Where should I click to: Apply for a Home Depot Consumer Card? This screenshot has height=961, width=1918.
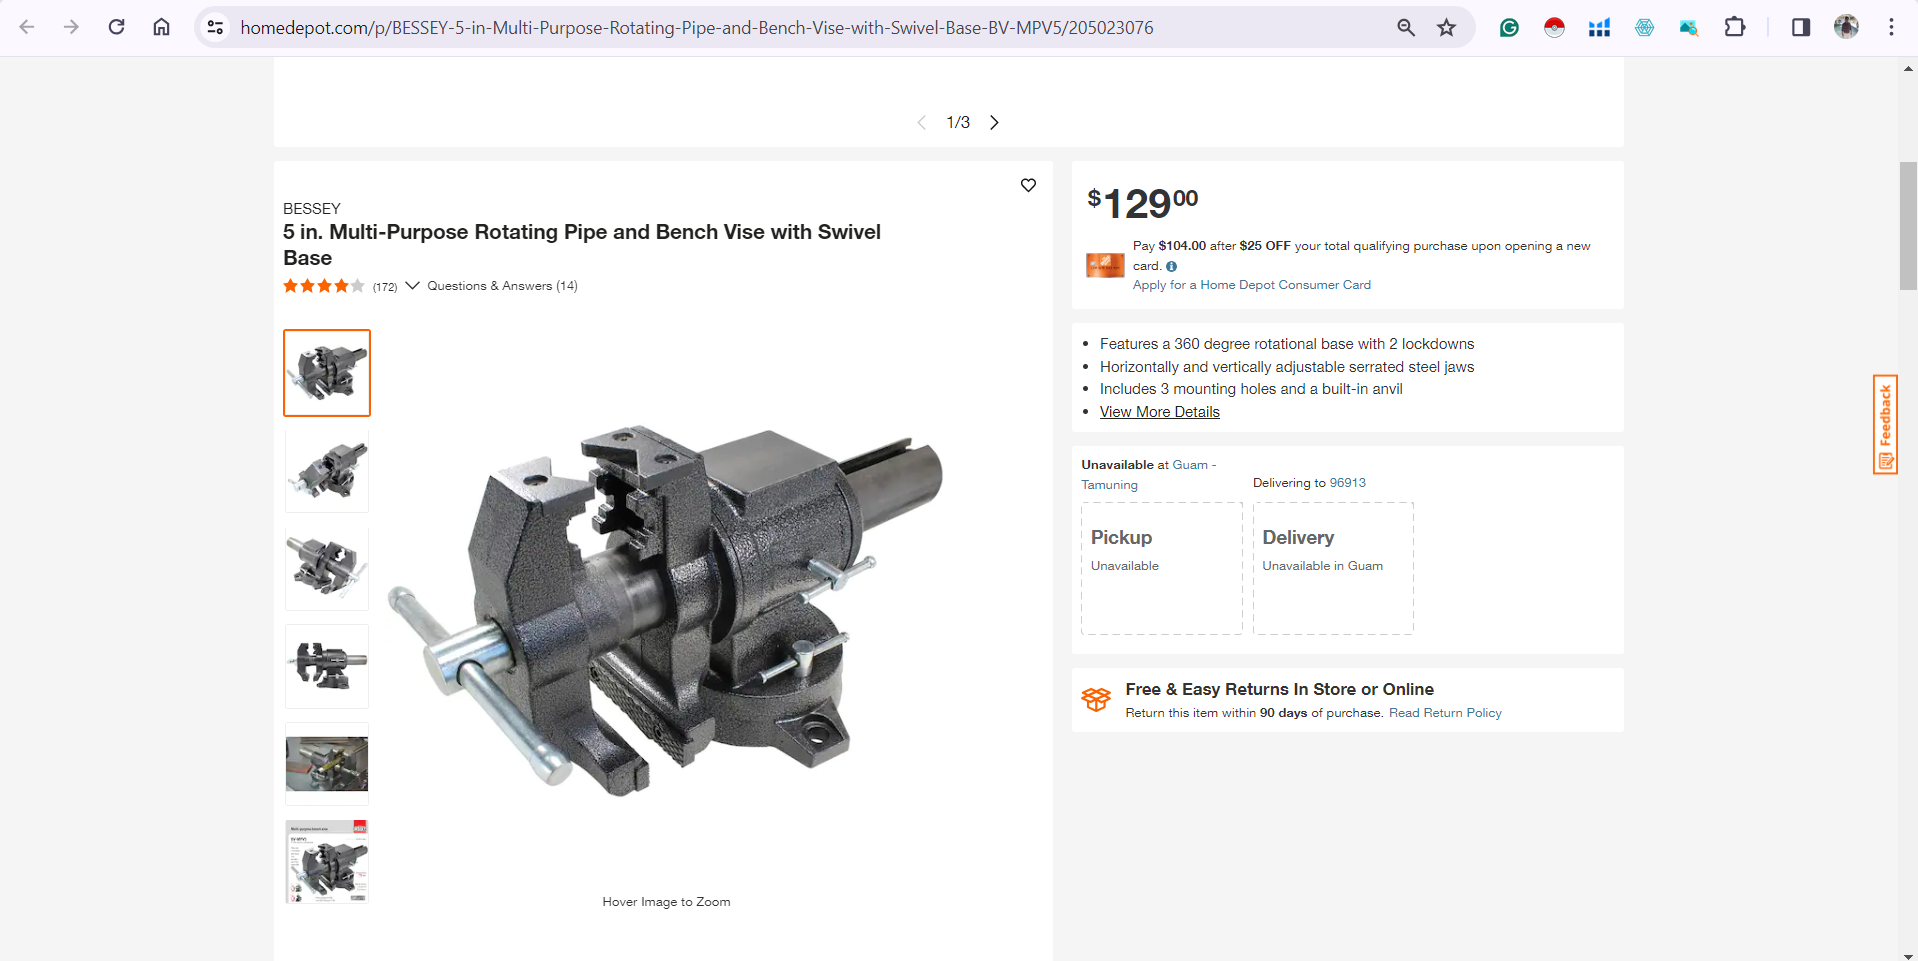[1251, 285]
